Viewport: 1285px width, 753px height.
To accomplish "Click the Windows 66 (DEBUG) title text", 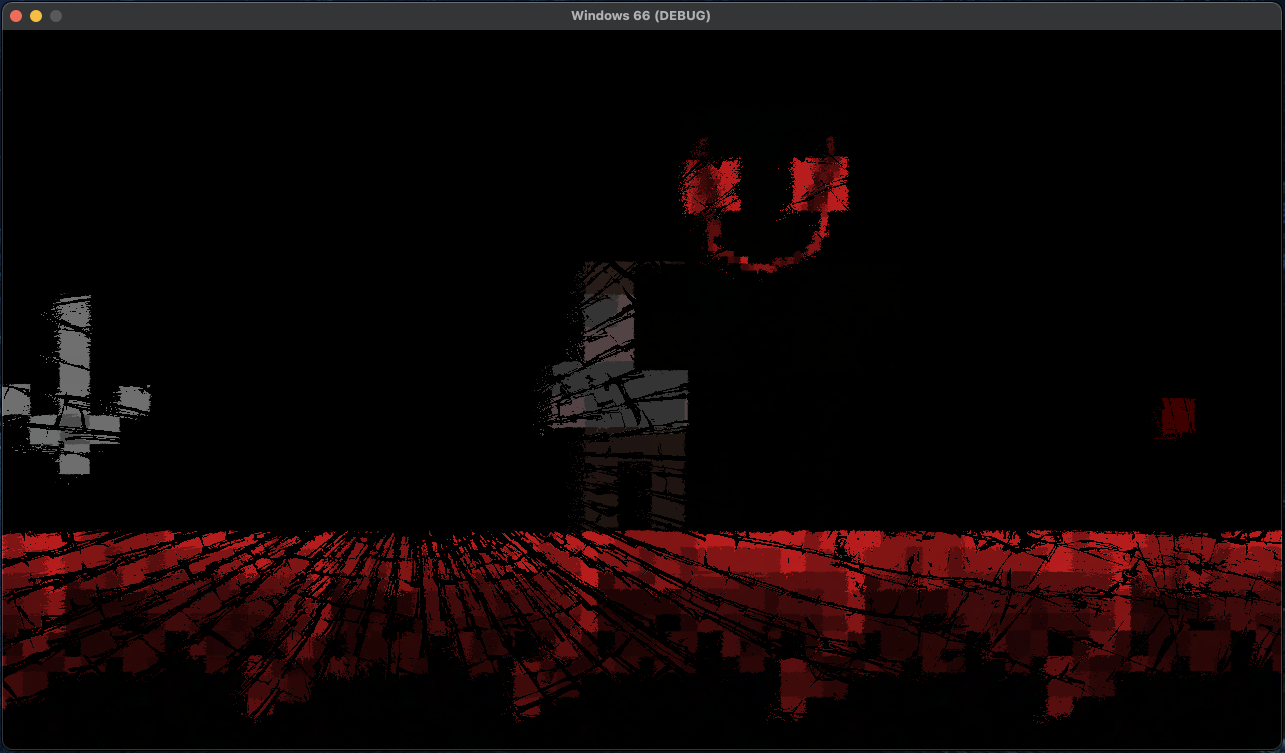I will (x=640, y=15).
